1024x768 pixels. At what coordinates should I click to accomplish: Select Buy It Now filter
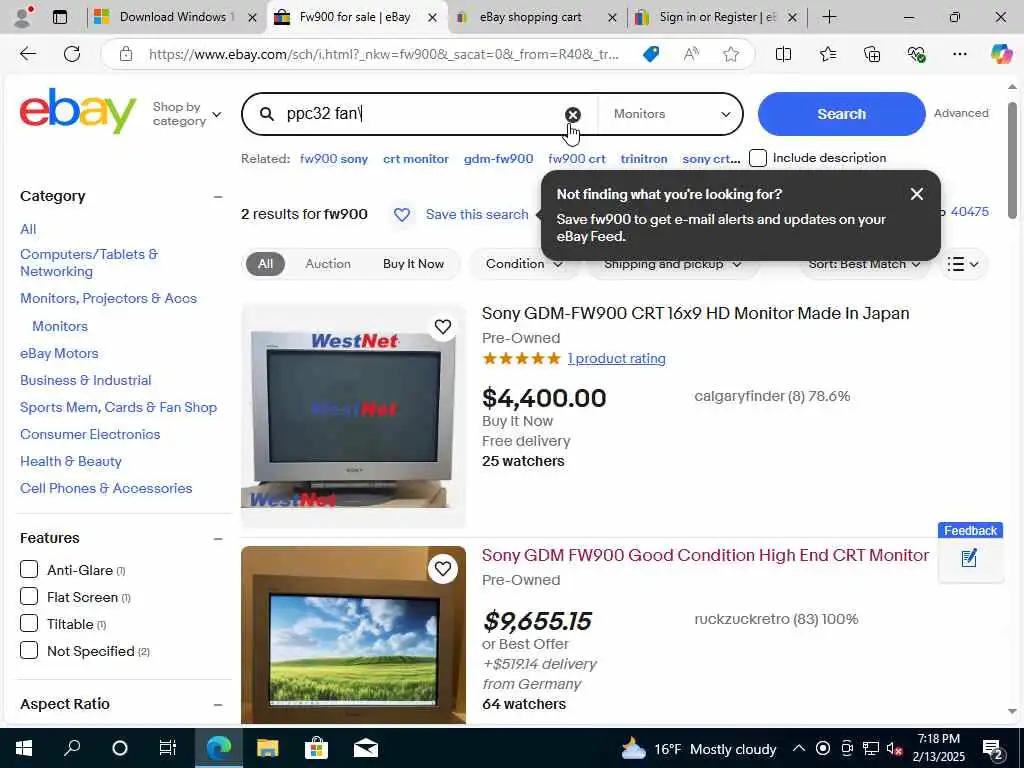[x=413, y=264]
